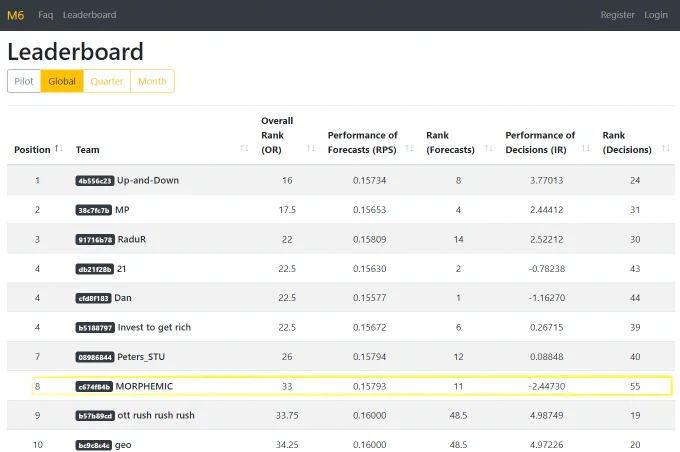Select team name RaduR
680x452 pixels.
pyautogui.click(x=132, y=239)
